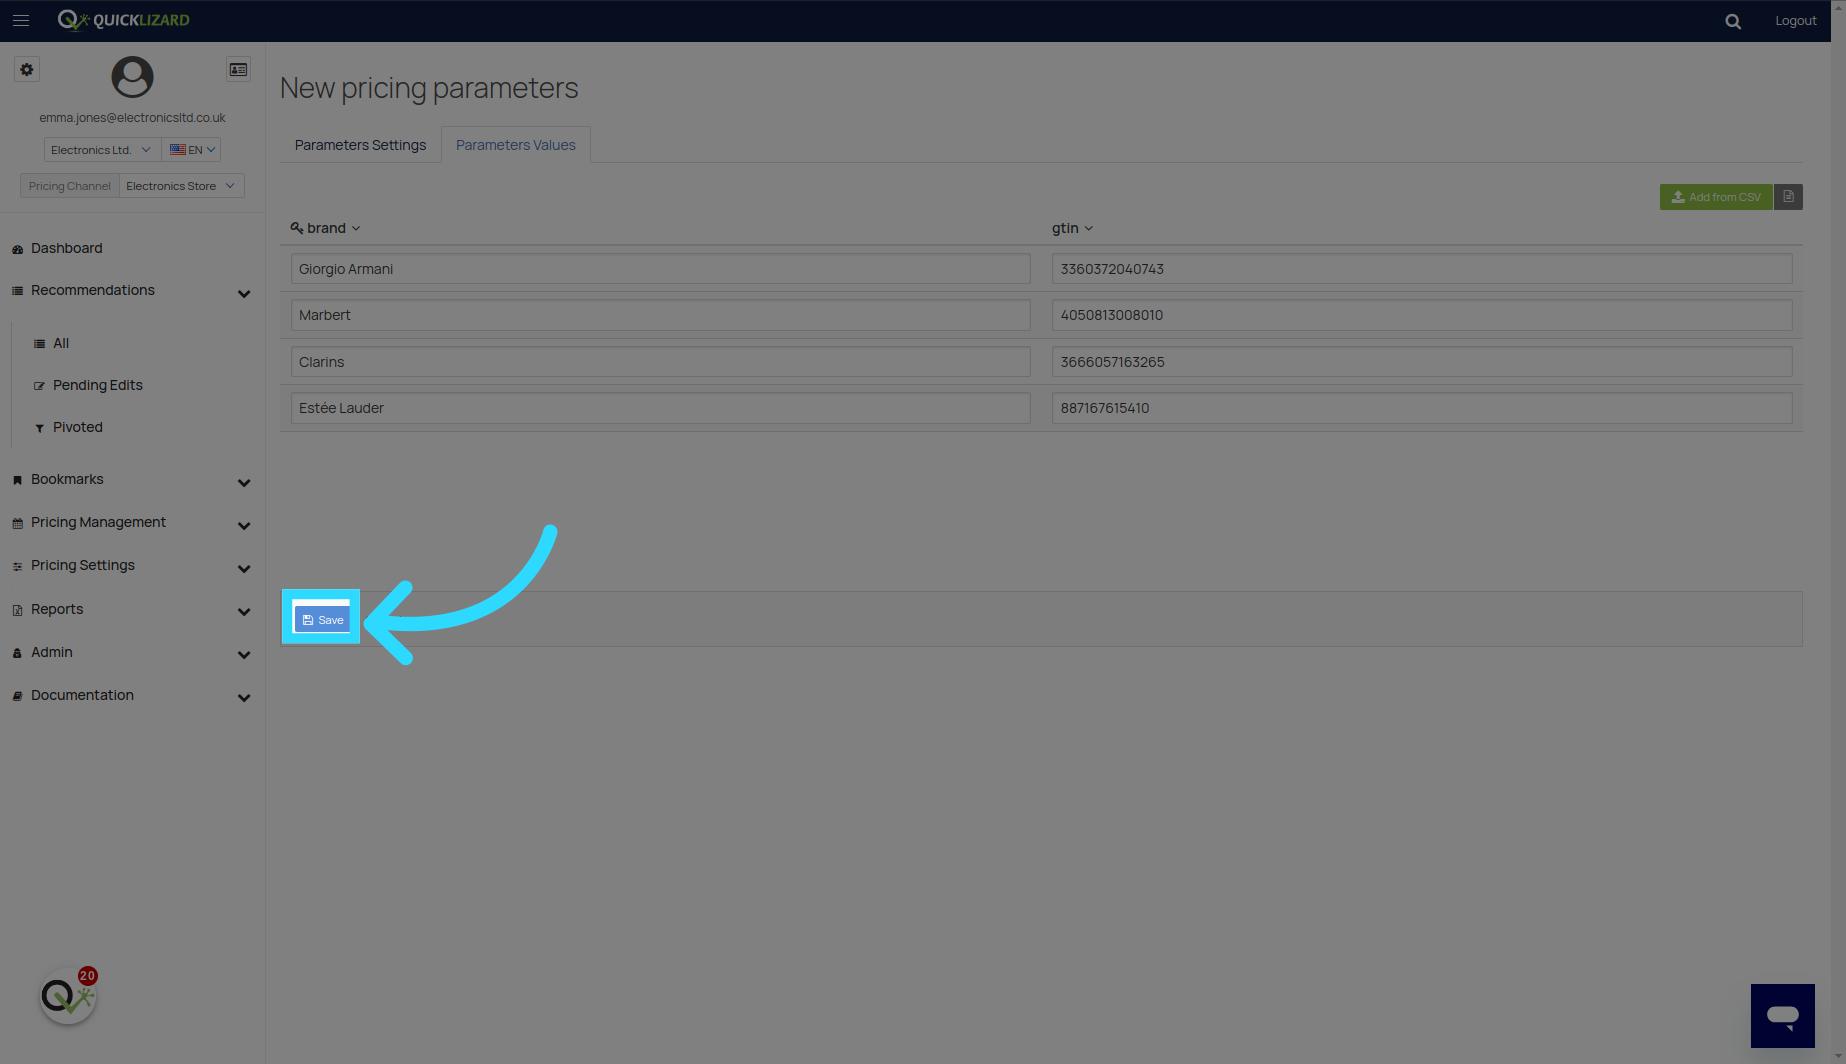The height and width of the screenshot is (1064, 1846).
Task: Click the Recommendations menu item
Action: click(92, 290)
